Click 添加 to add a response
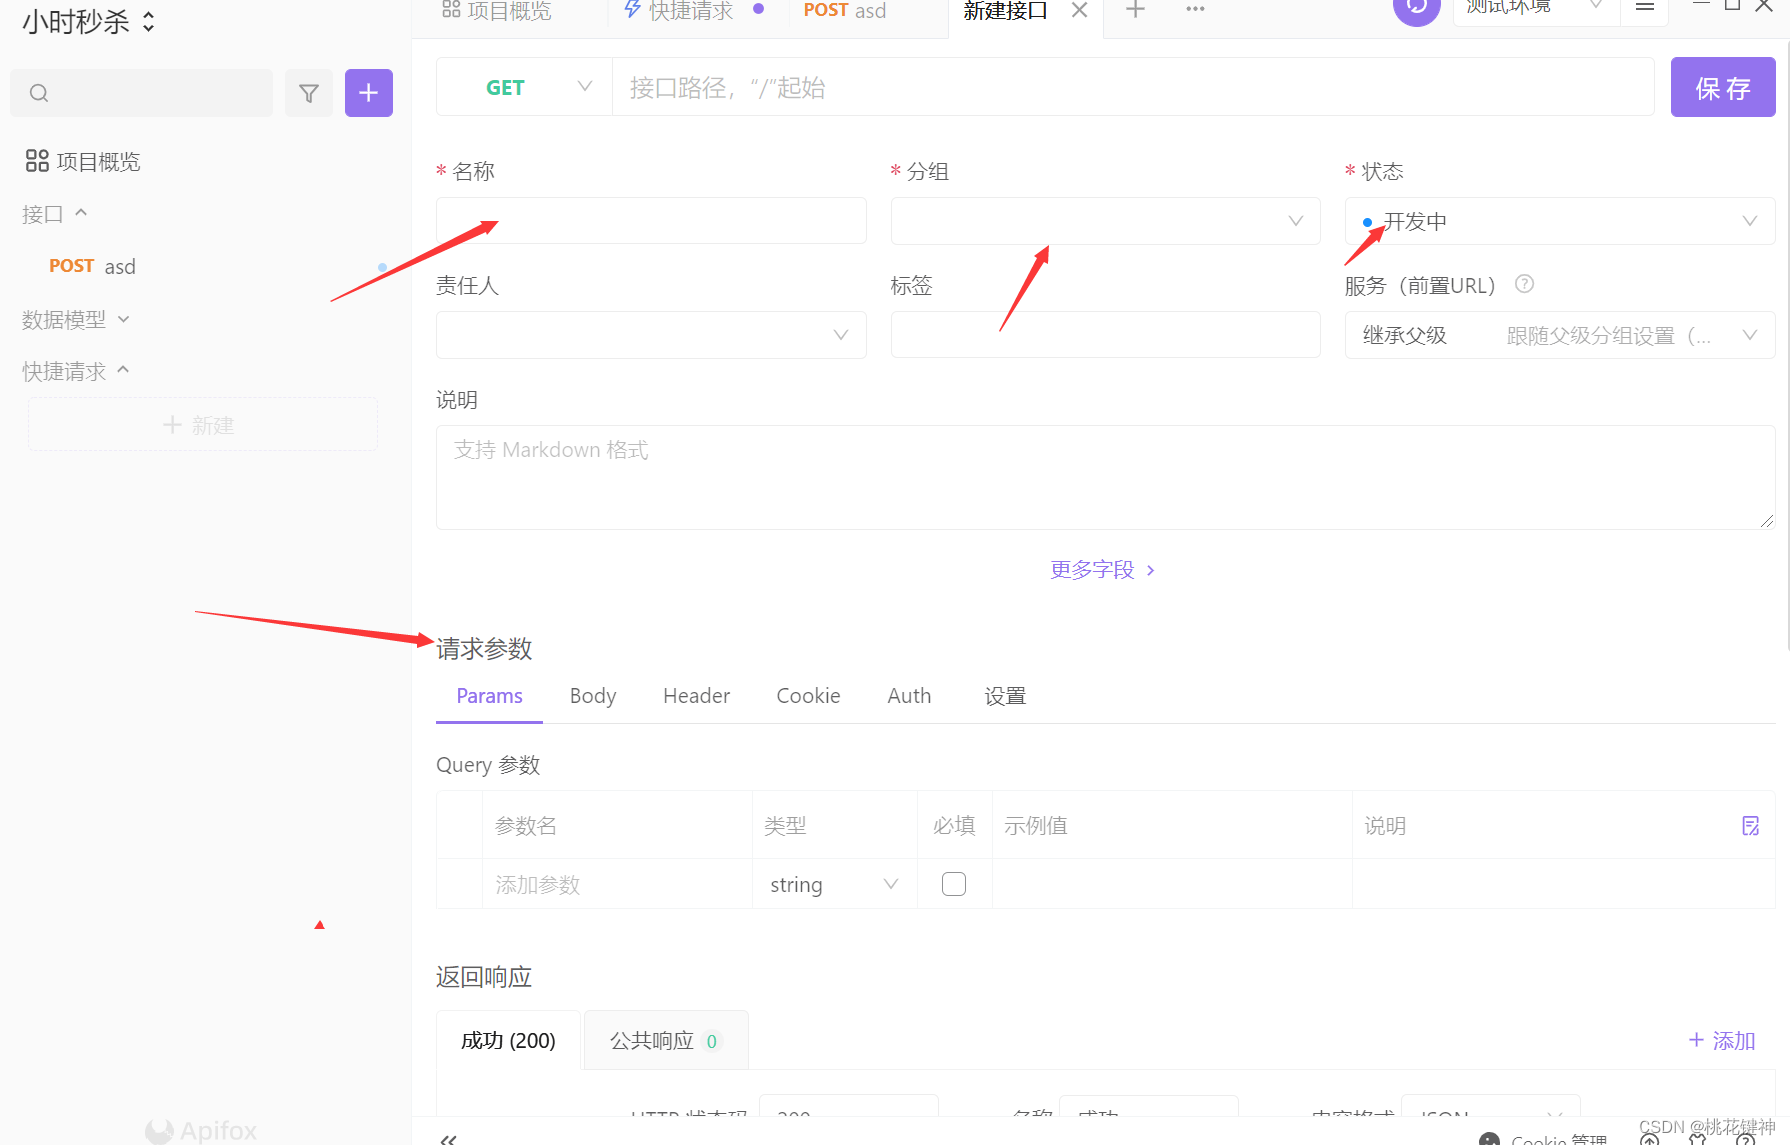This screenshot has width=1790, height=1145. point(1722,1041)
